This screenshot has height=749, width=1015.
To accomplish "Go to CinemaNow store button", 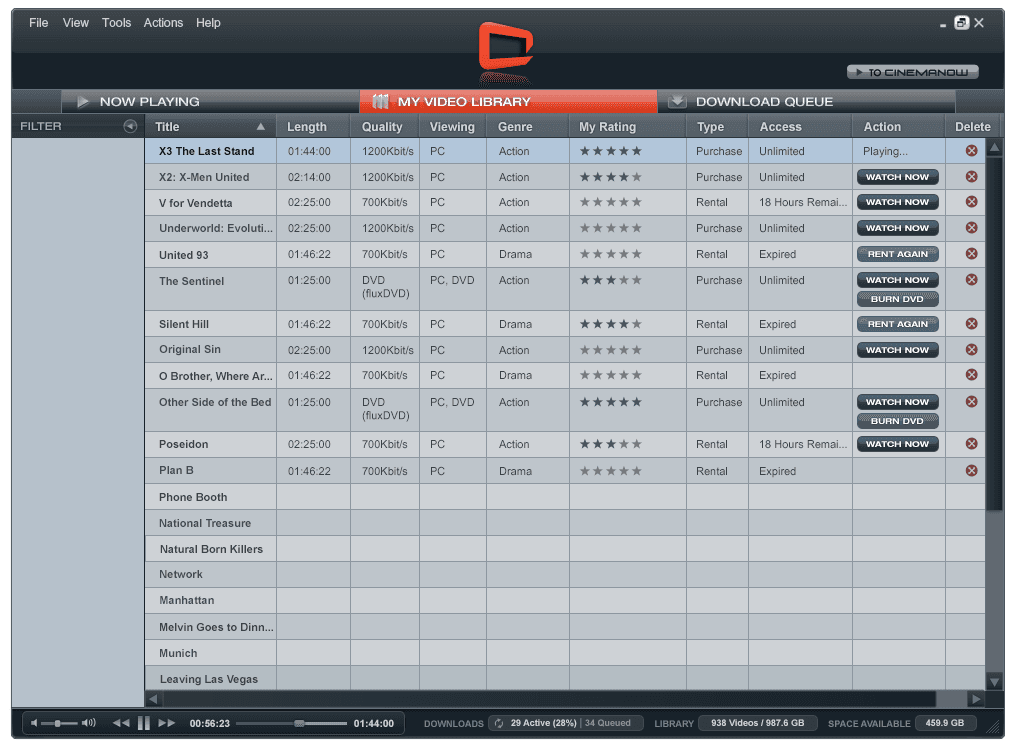I will [x=912, y=72].
